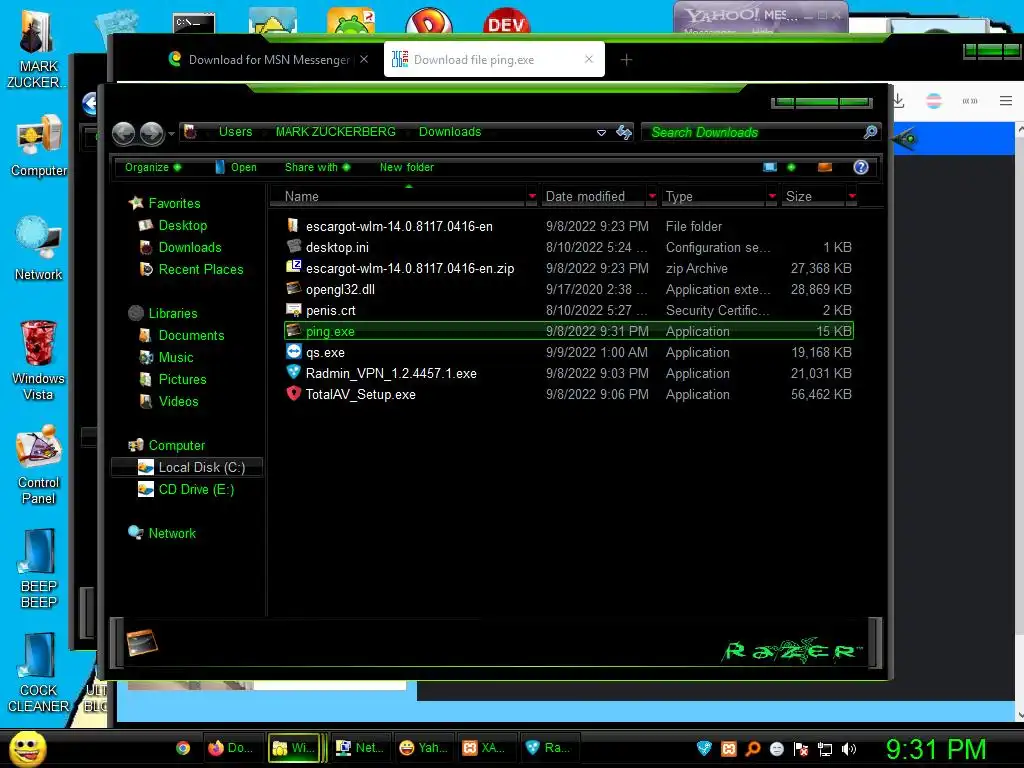The width and height of the screenshot is (1024, 768).
Task: Select opengl32.dll file
Action: pyautogui.click(x=340, y=289)
